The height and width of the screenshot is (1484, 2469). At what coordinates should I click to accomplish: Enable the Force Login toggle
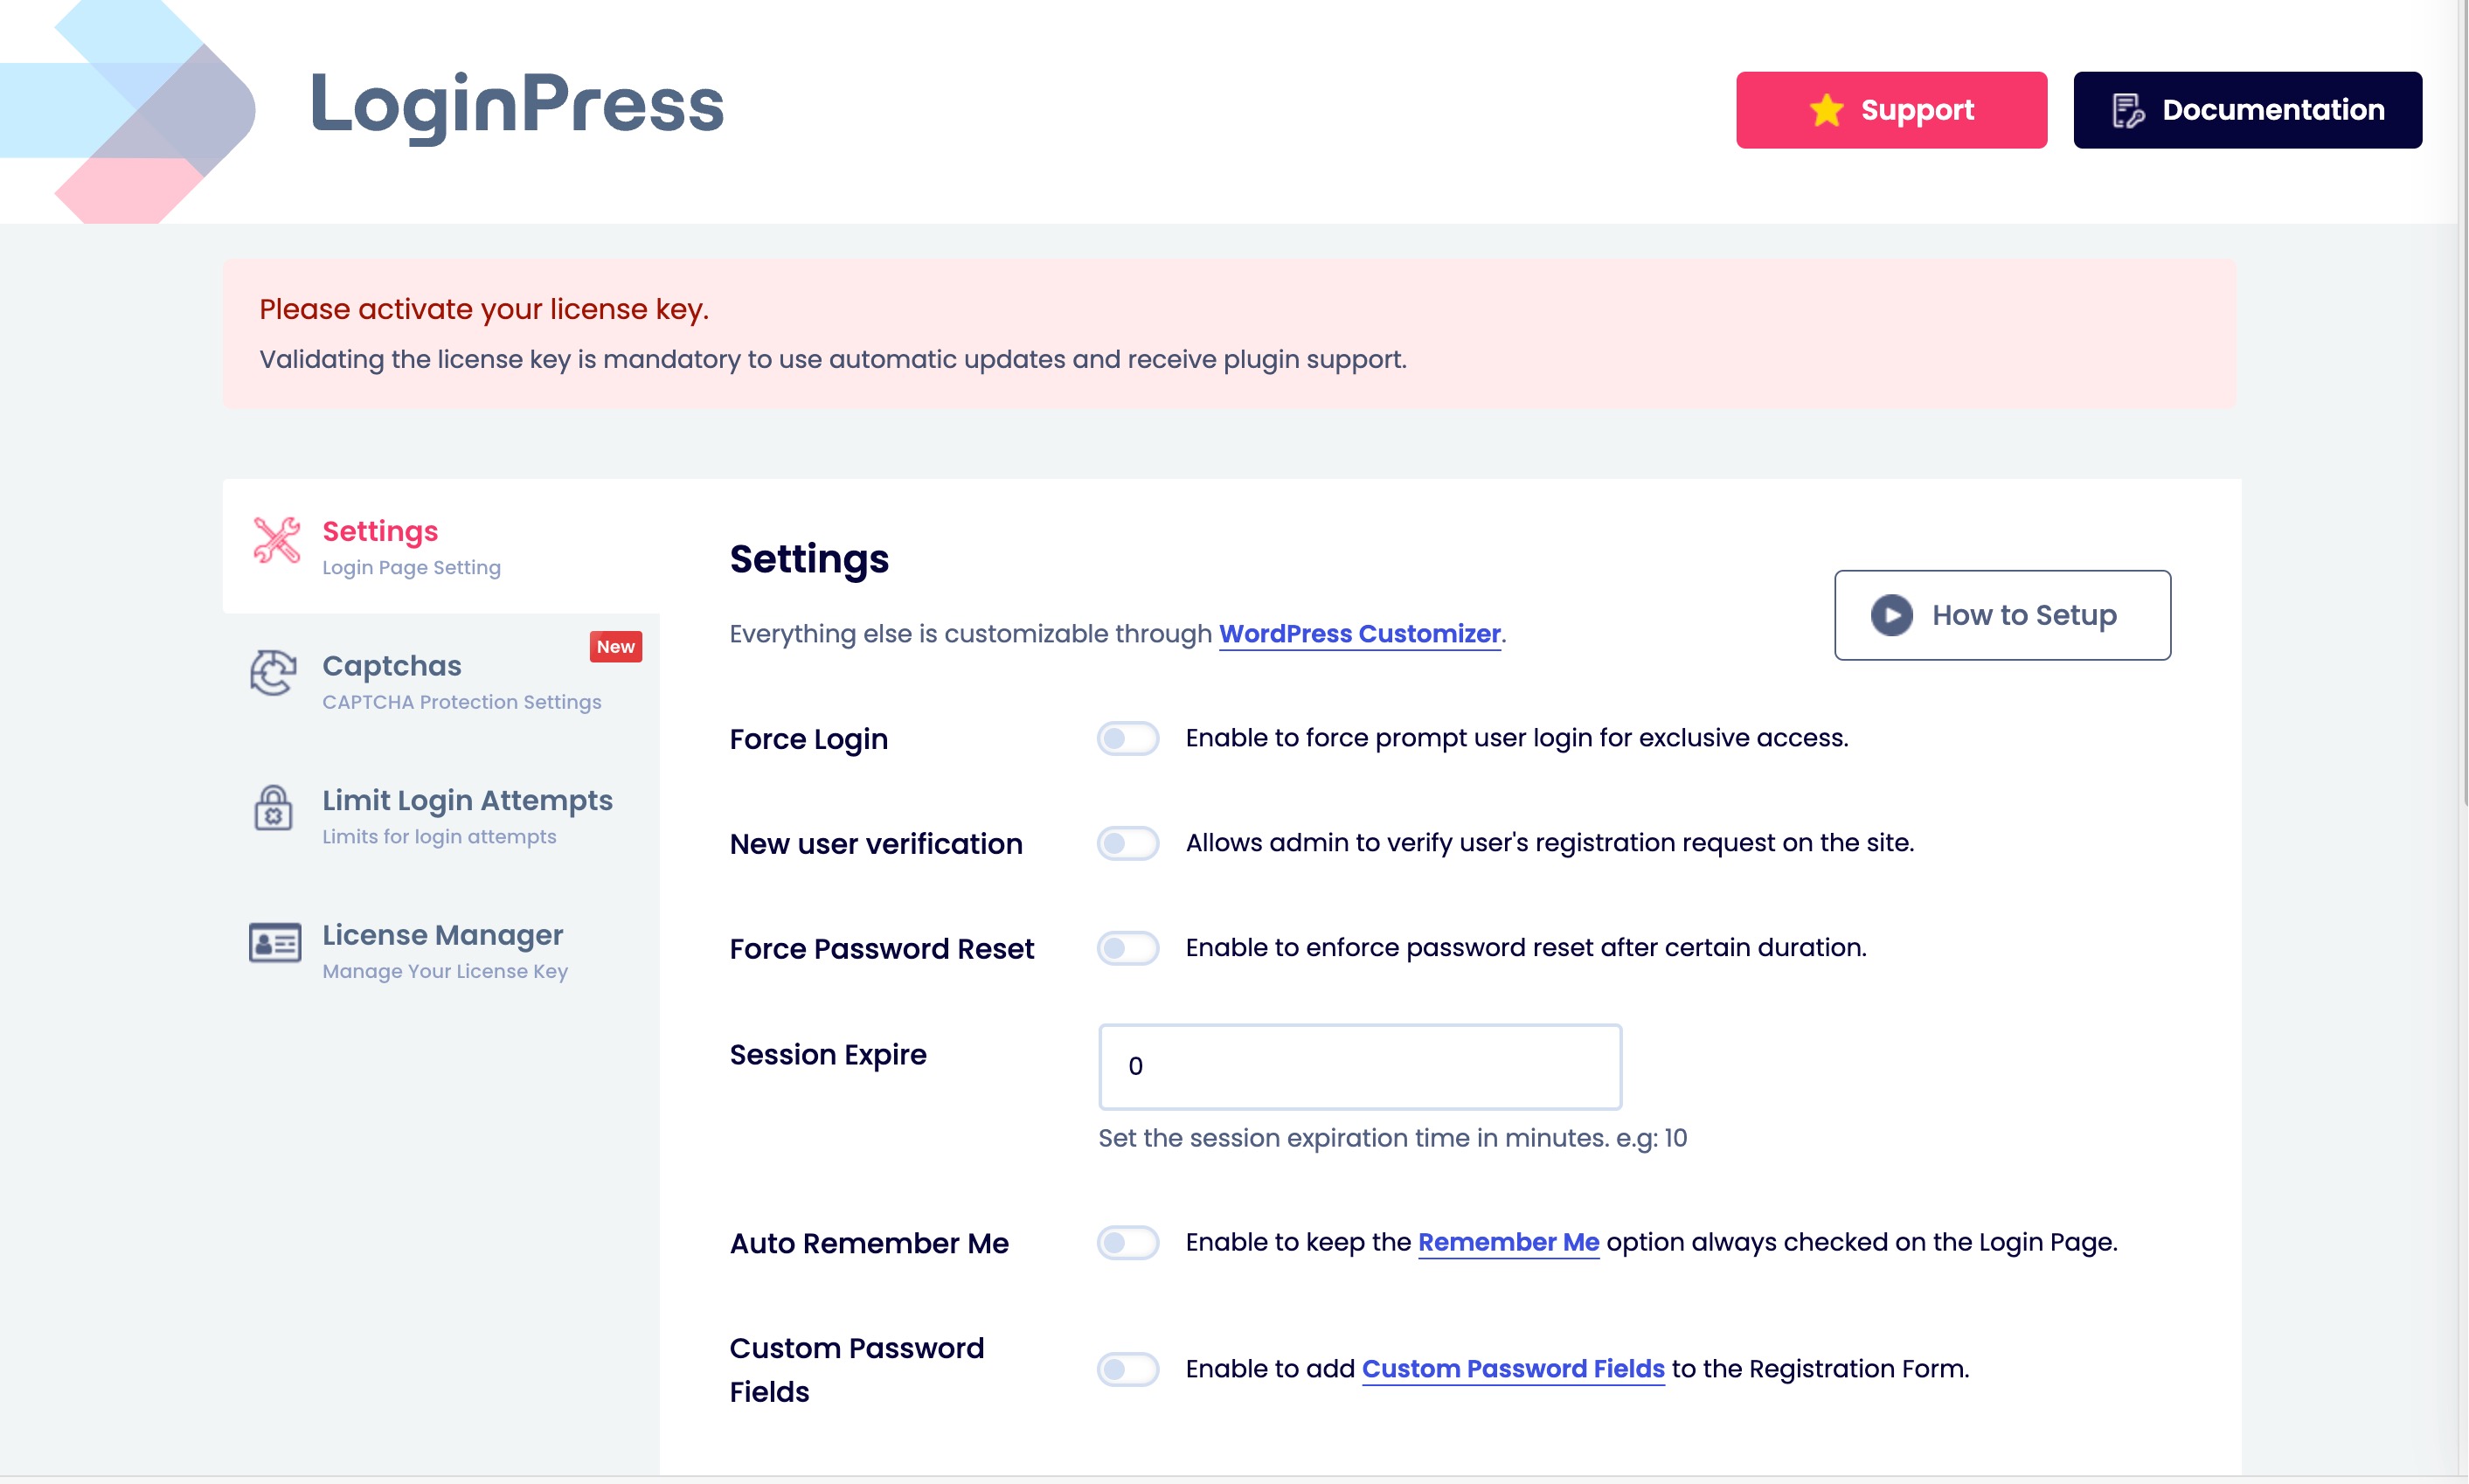coord(1127,739)
